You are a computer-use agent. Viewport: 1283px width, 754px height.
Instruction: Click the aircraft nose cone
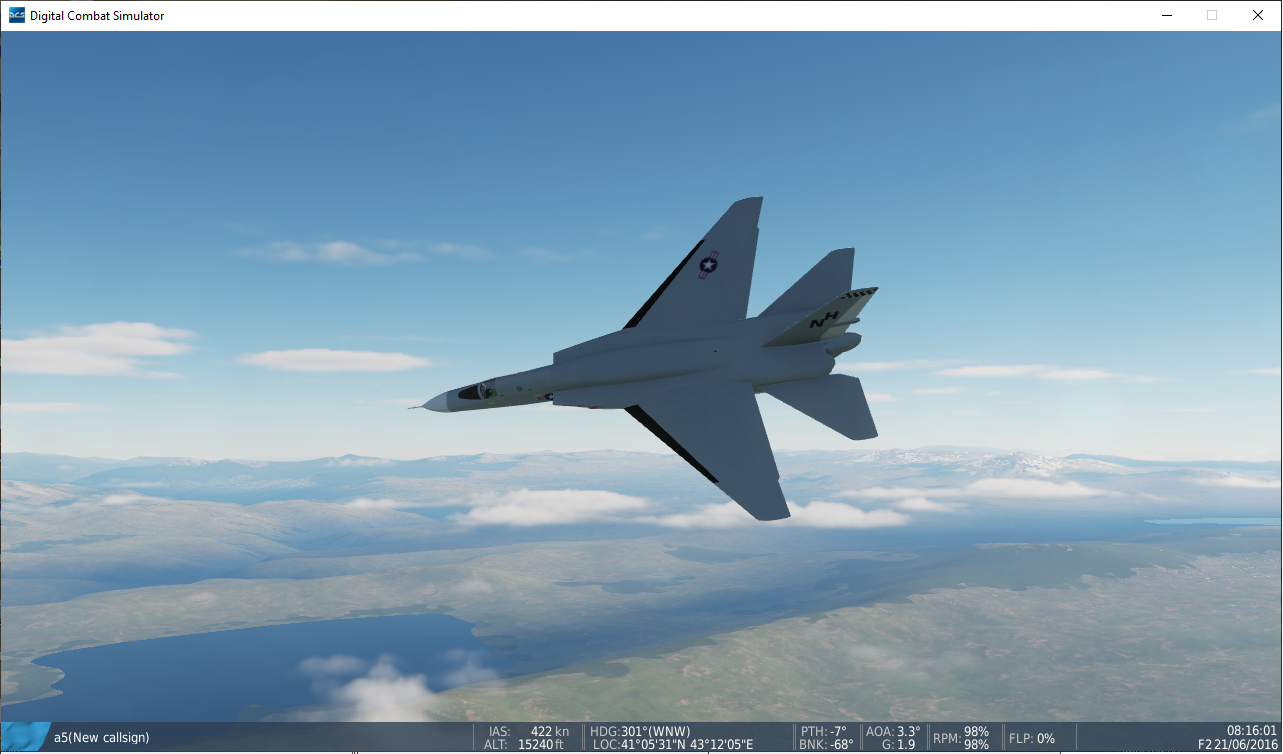pyautogui.click(x=432, y=403)
